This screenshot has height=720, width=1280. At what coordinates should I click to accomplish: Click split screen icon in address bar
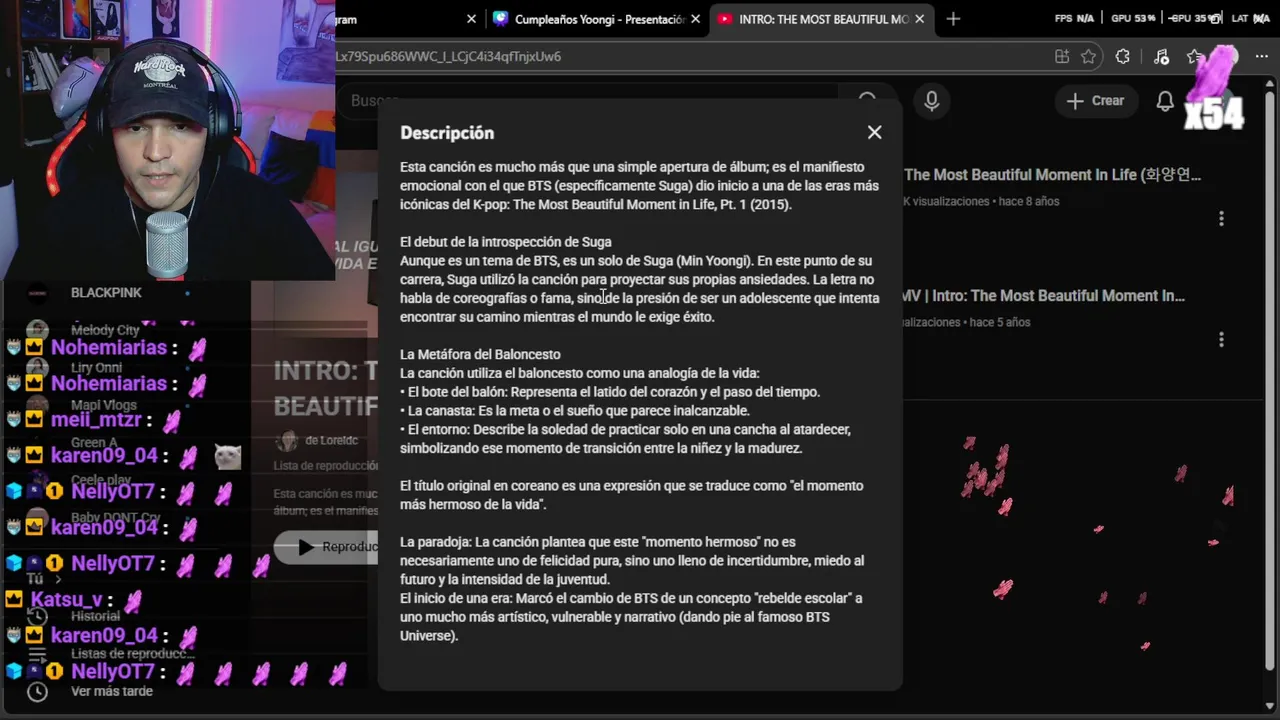tap(1061, 57)
